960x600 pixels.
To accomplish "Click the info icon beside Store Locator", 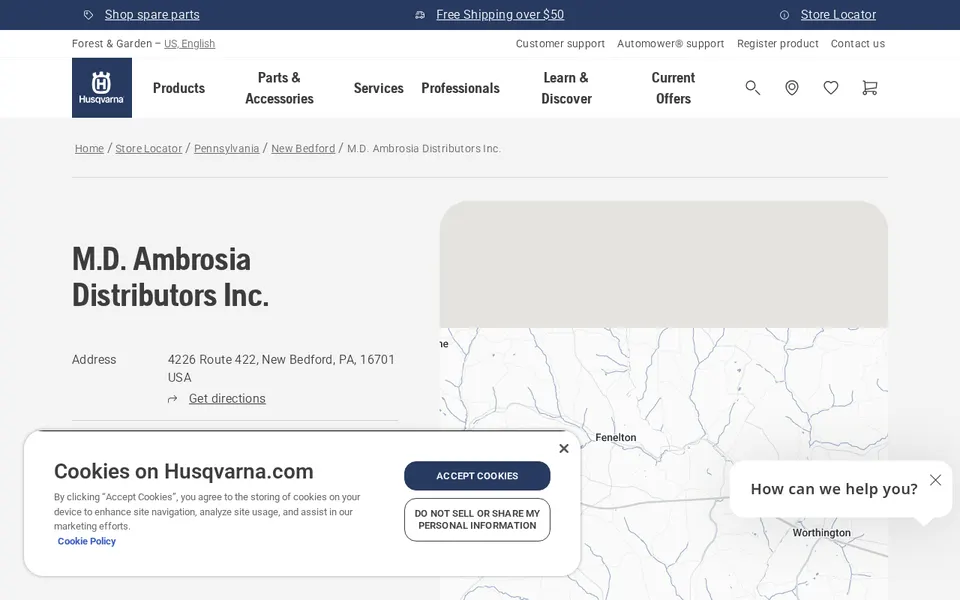I will tap(784, 15).
